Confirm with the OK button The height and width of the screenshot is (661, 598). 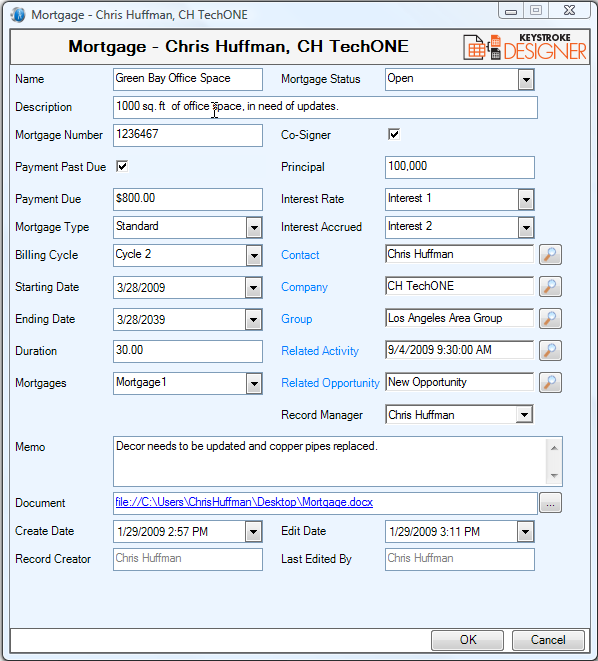467,640
